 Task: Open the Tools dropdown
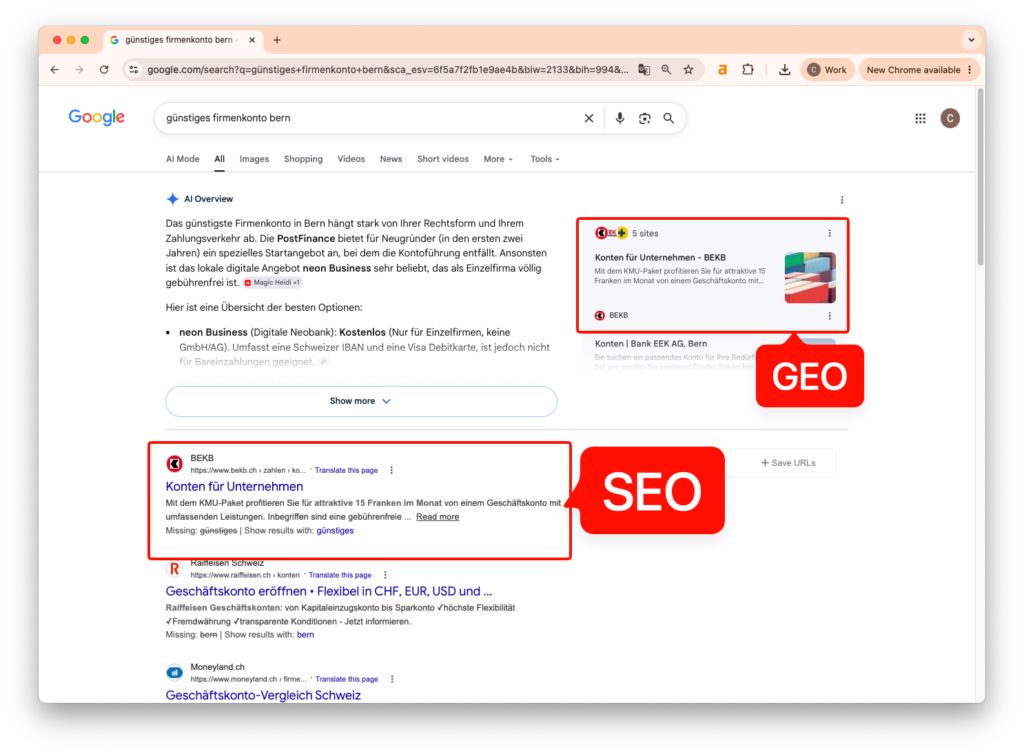tap(544, 159)
